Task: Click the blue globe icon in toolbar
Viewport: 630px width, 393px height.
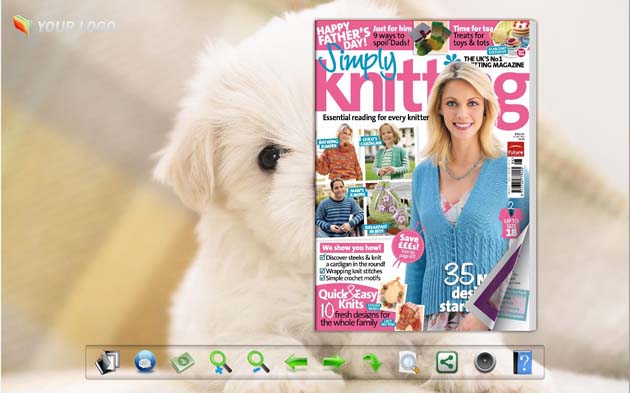Action: click(x=145, y=362)
